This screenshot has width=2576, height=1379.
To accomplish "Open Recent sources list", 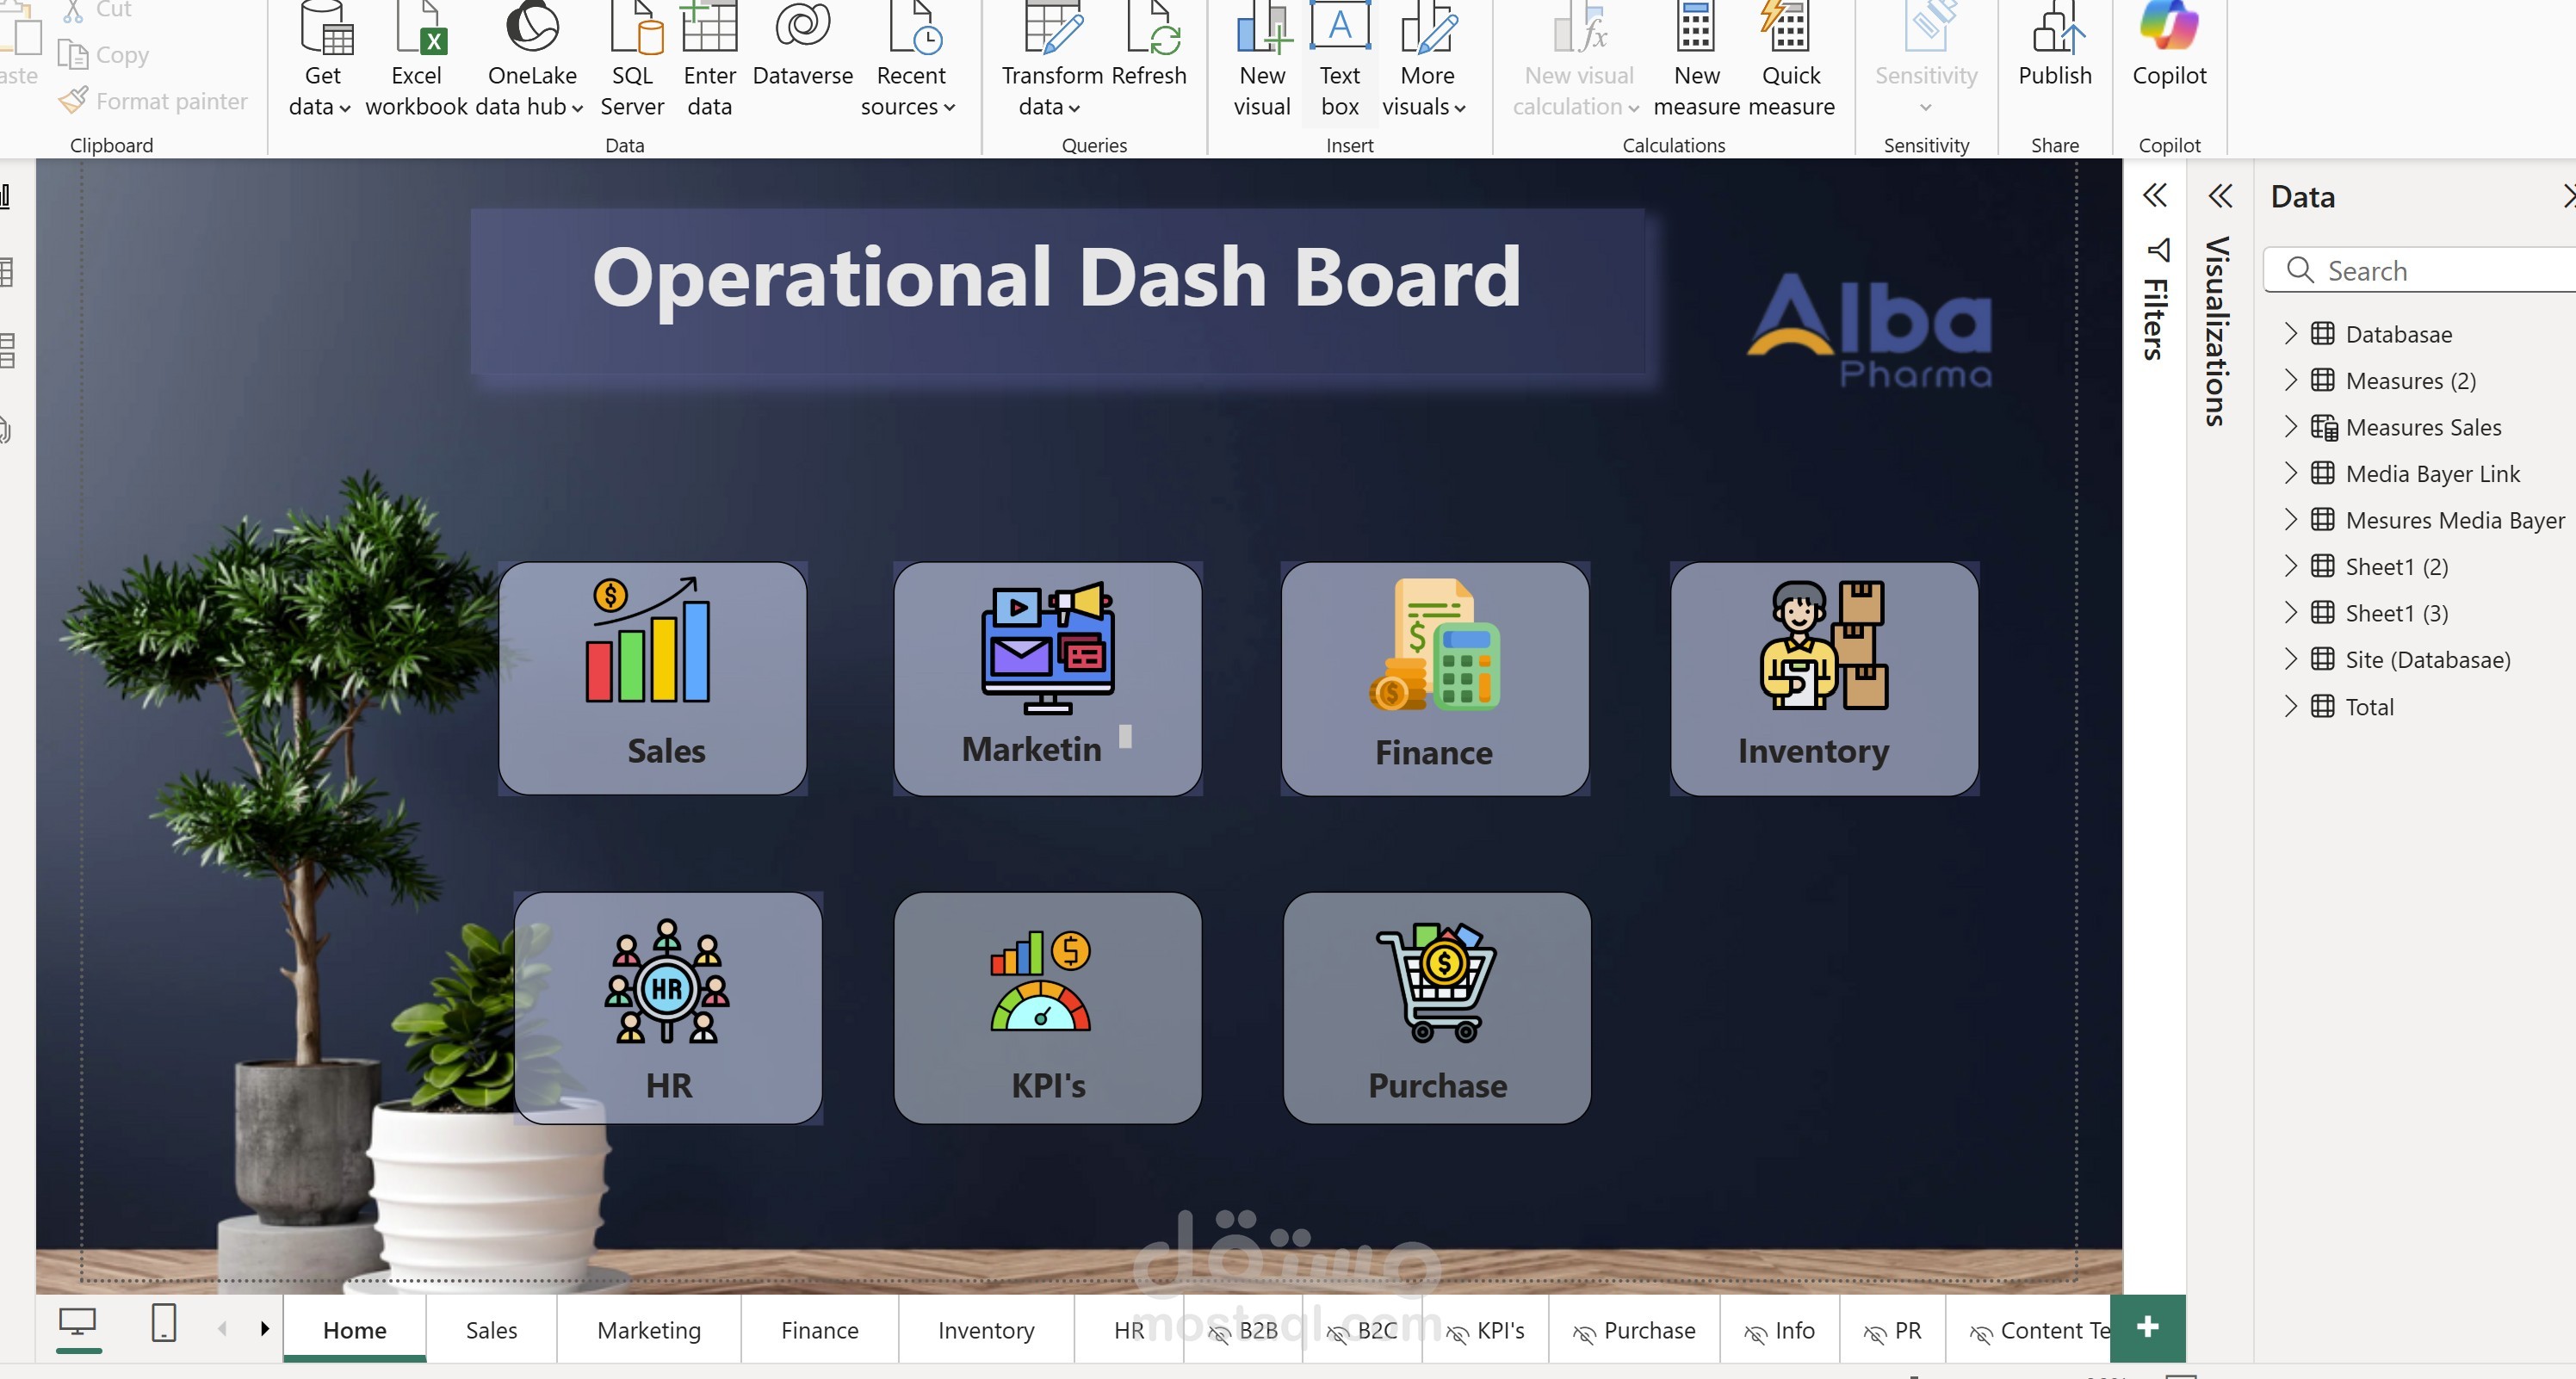I will [909, 62].
